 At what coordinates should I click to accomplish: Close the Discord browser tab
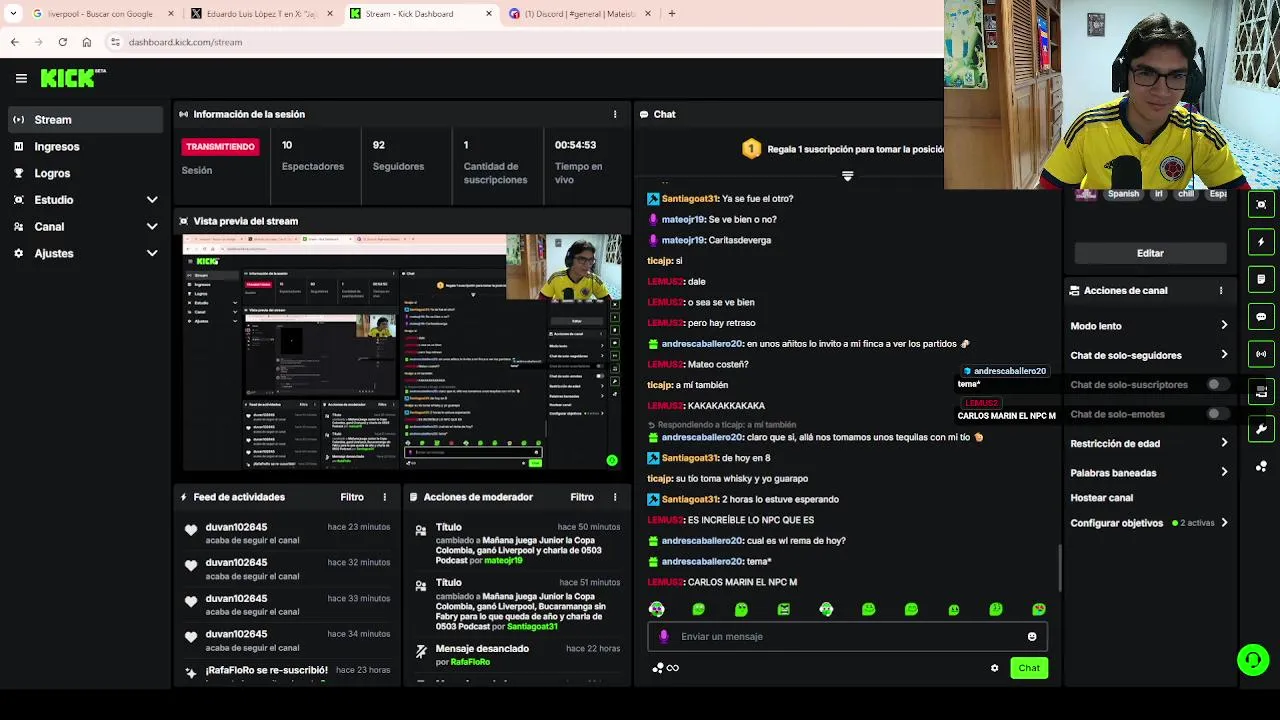point(648,13)
